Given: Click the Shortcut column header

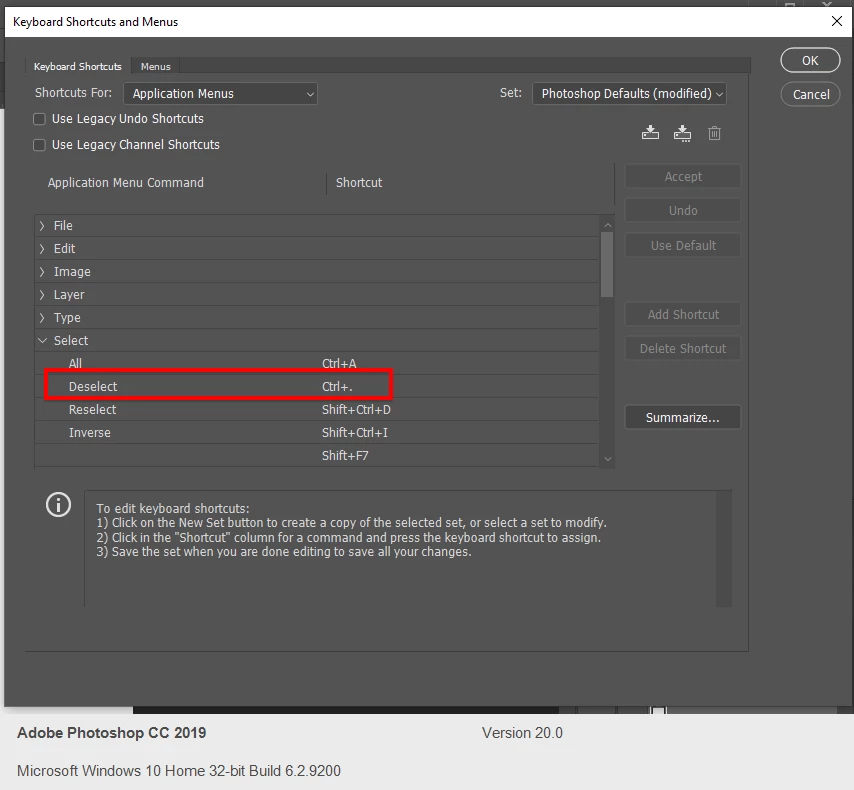Looking at the screenshot, I should (x=359, y=183).
